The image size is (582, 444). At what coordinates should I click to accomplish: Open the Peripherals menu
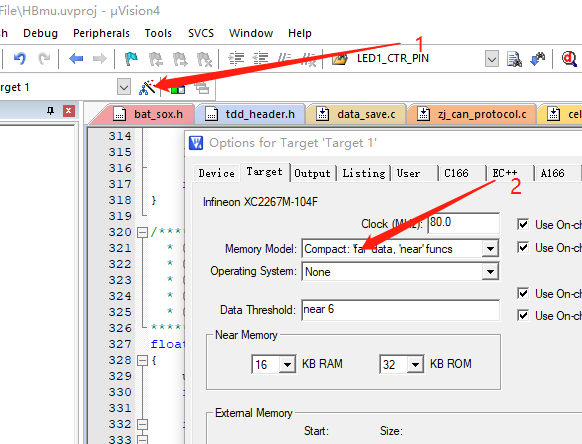point(101,33)
